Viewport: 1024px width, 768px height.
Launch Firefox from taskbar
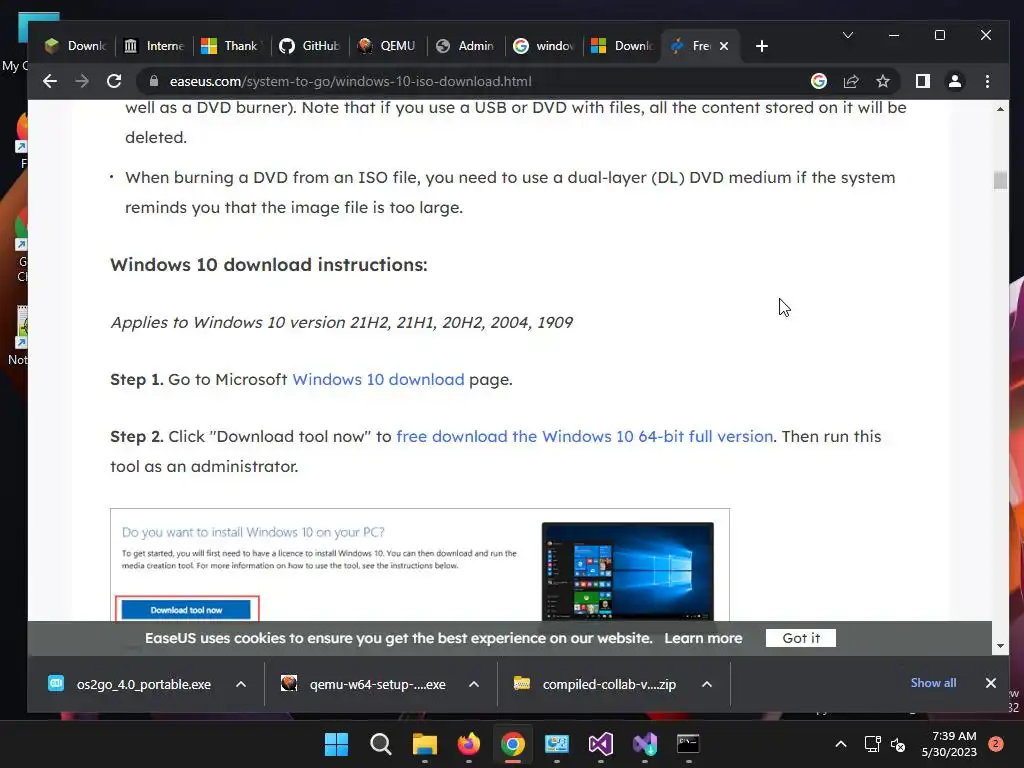coord(468,744)
